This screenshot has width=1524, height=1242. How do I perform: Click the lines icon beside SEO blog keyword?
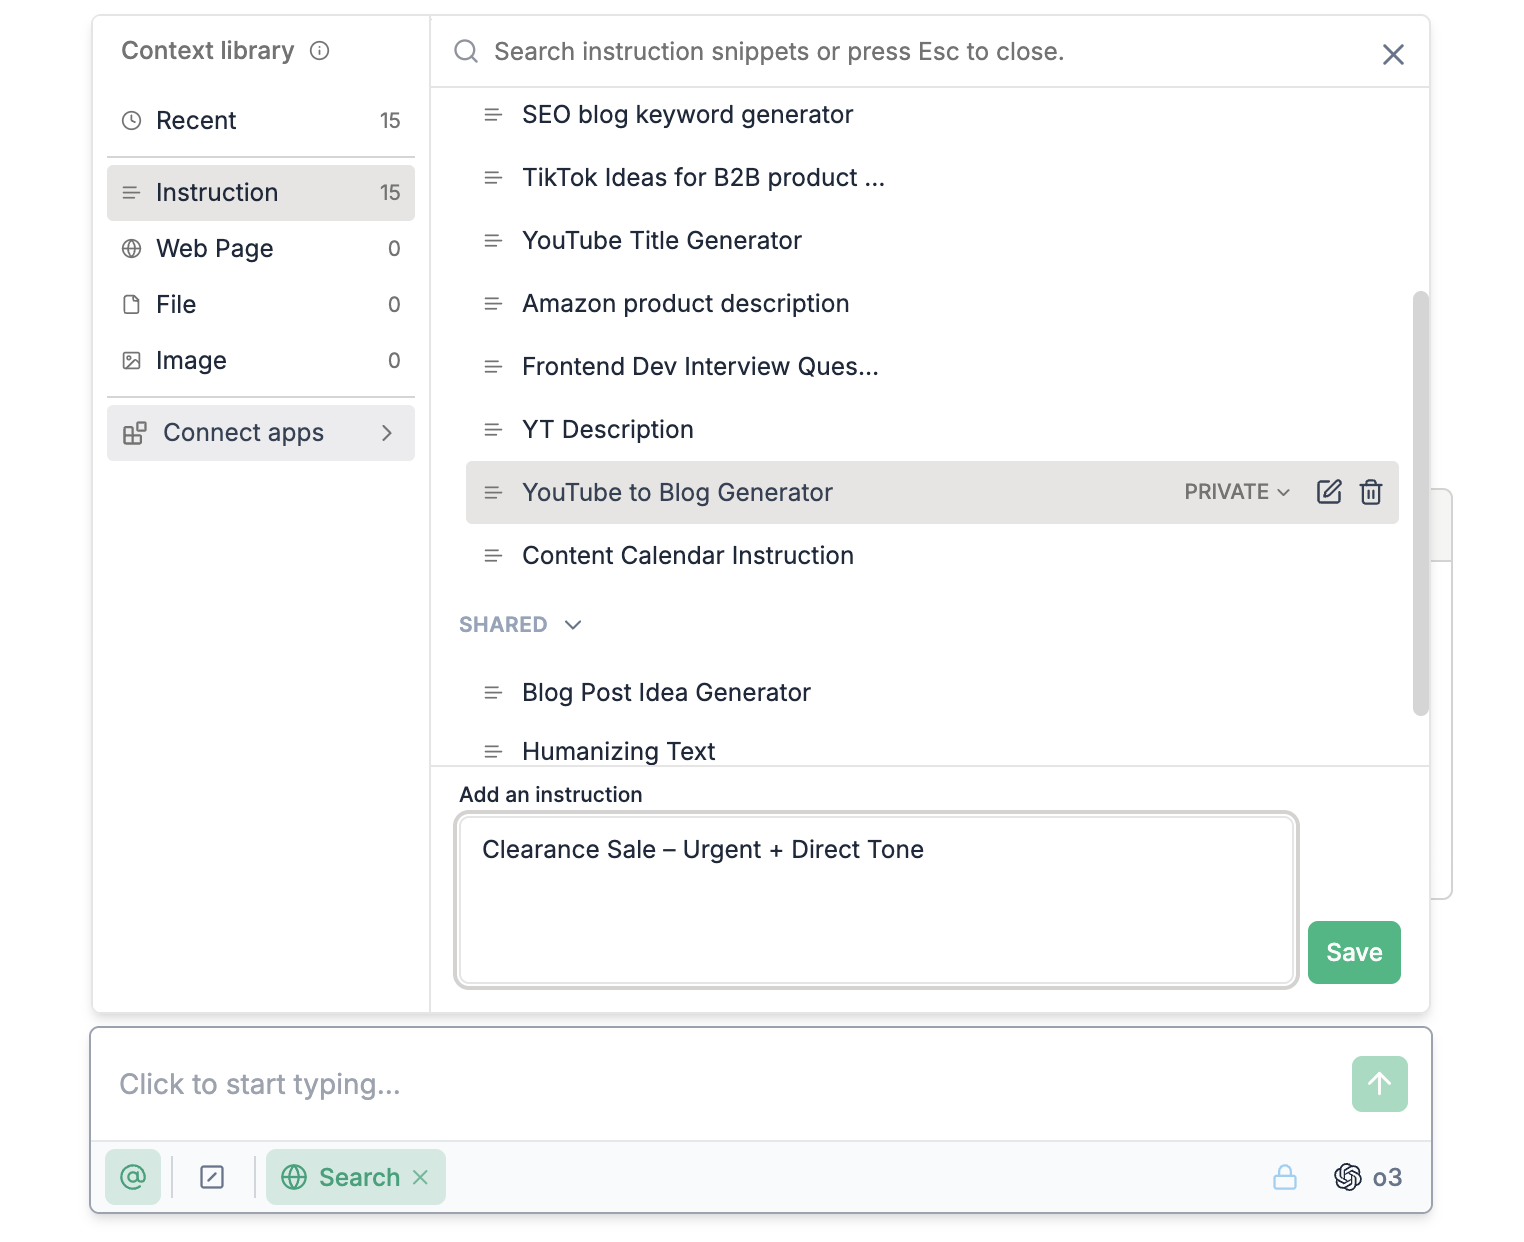coord(493,115)
